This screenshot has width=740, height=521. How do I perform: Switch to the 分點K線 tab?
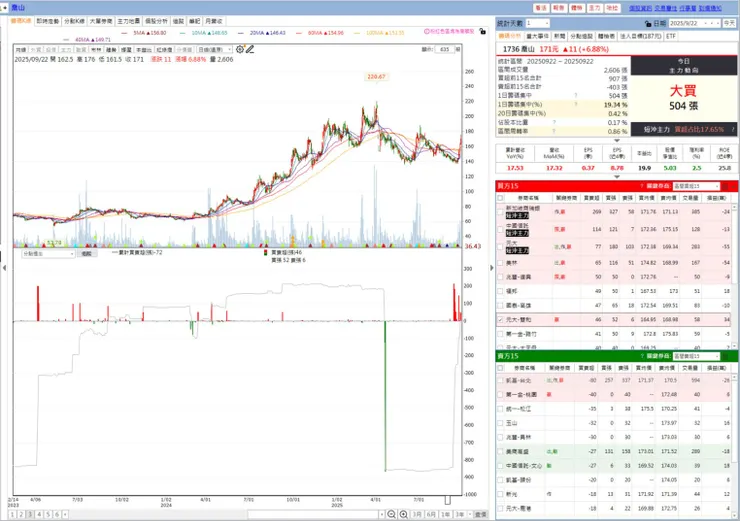pyautogui.click(x=75, y=21)
